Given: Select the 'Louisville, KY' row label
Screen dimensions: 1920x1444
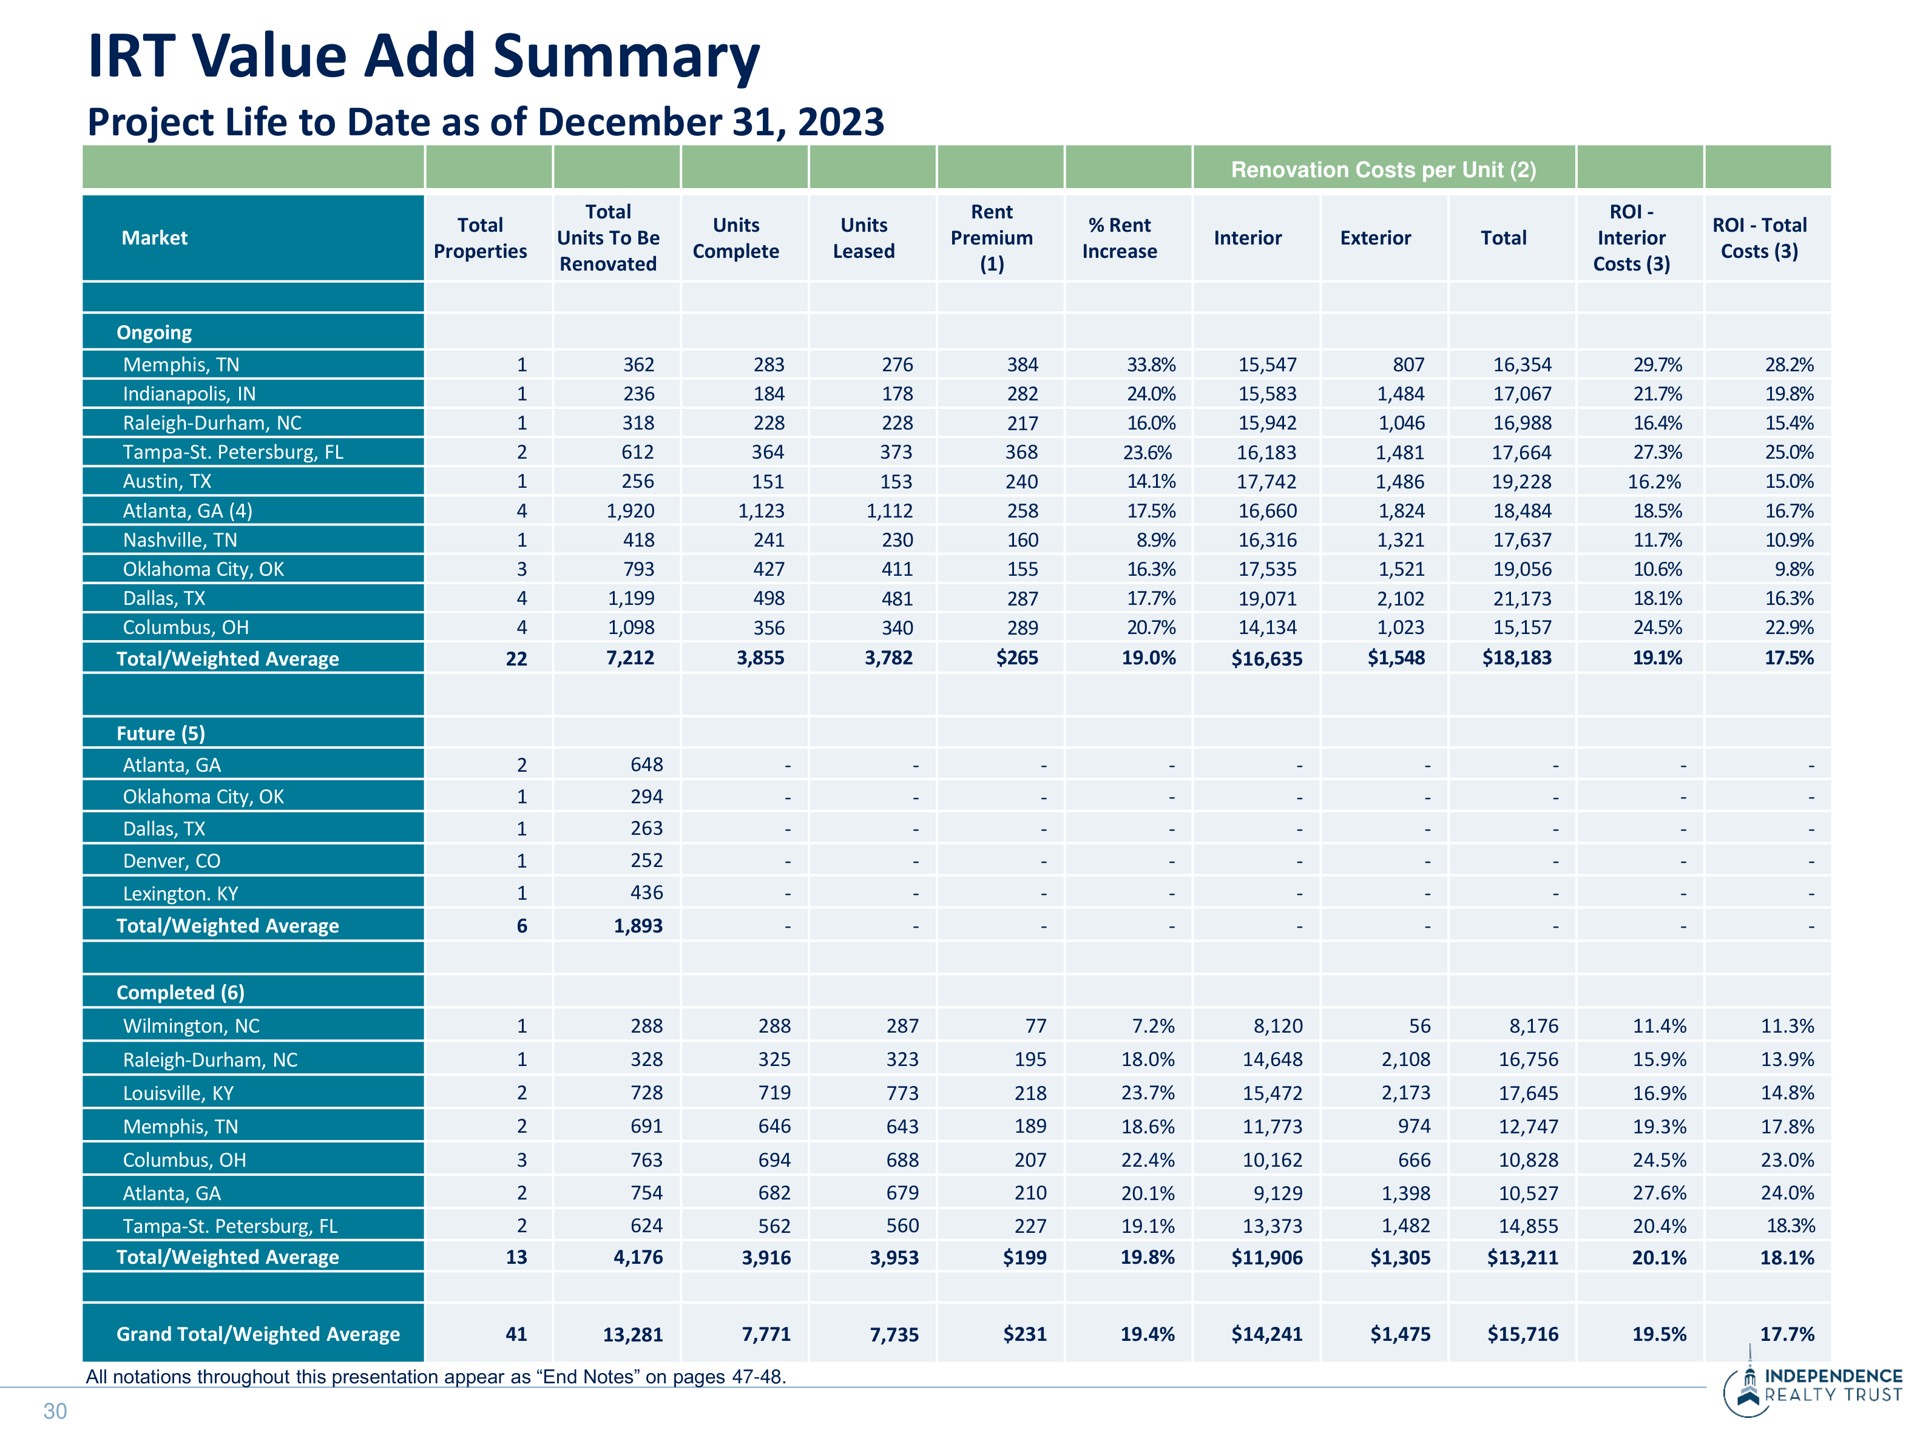Looking at the screenshot, I should point(178,1093).
